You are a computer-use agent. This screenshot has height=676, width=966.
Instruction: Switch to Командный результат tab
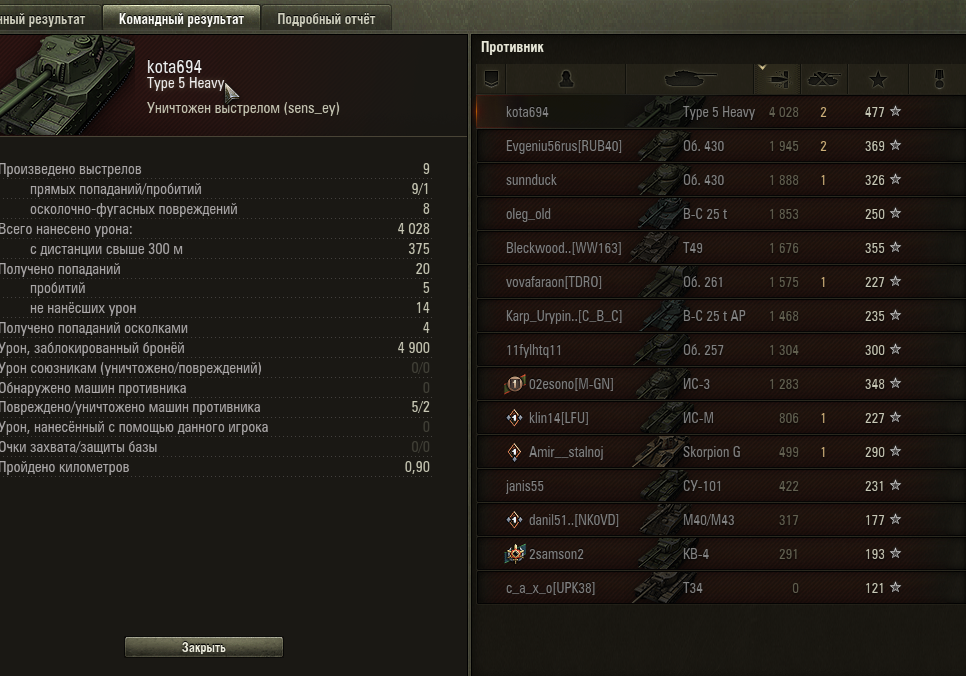[x=181, y=18]
